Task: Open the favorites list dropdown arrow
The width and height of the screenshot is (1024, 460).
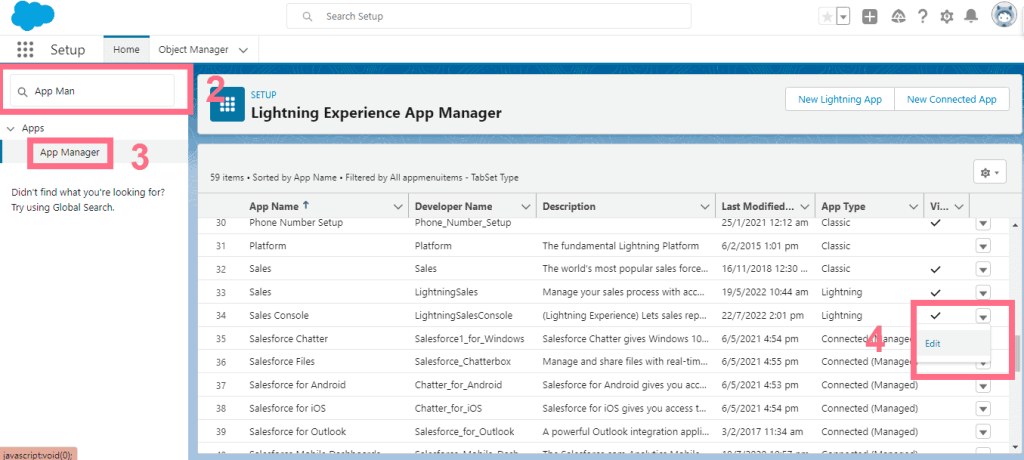Action: pos(843,17)
